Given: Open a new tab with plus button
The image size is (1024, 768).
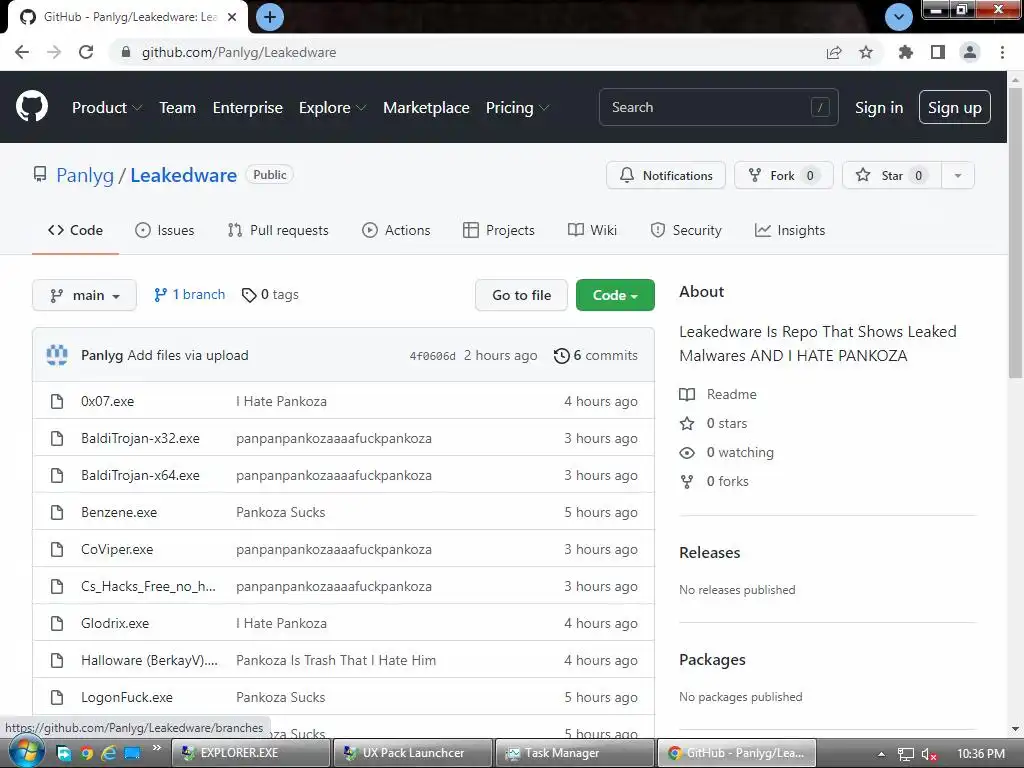Looking at the screenshot, I should (x=269, y=17).
